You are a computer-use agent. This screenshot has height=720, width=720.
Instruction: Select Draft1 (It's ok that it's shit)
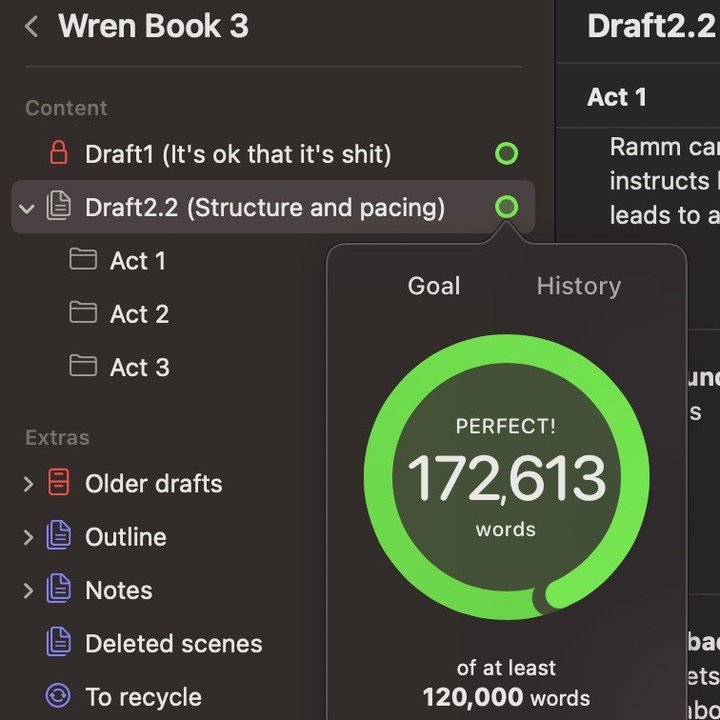tap(273, 154)
